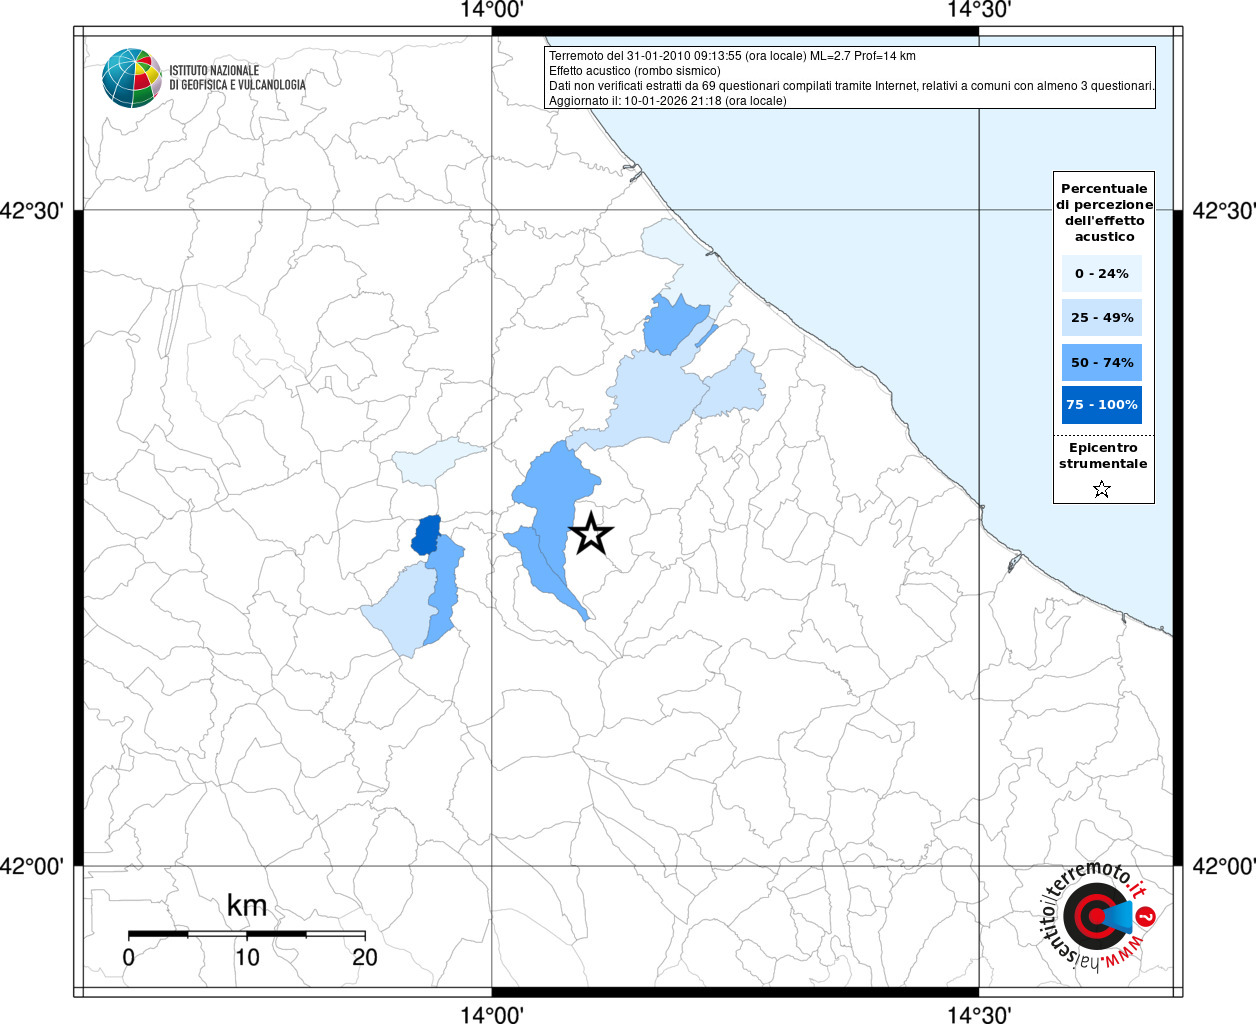Click the 14°00' longitude label at top
The height and width of the screenshot is (1024, 1256).
pos(492,10)
